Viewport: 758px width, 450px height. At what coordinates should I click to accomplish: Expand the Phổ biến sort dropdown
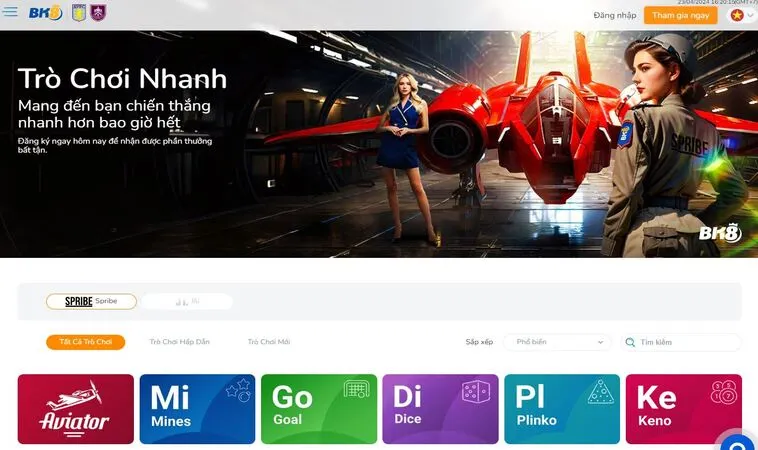555,342
